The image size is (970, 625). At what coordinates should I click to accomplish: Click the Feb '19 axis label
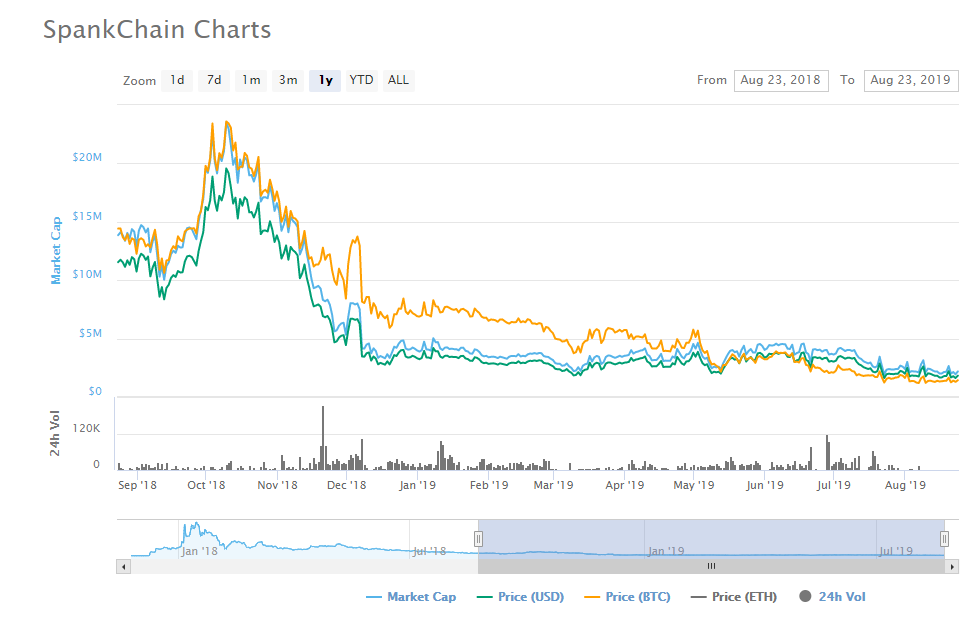[x=489, y=485]
